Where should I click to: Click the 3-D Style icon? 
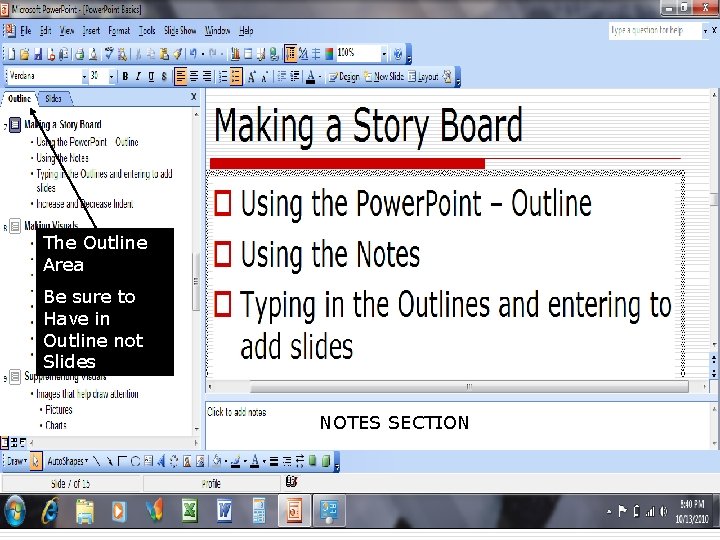326,461
